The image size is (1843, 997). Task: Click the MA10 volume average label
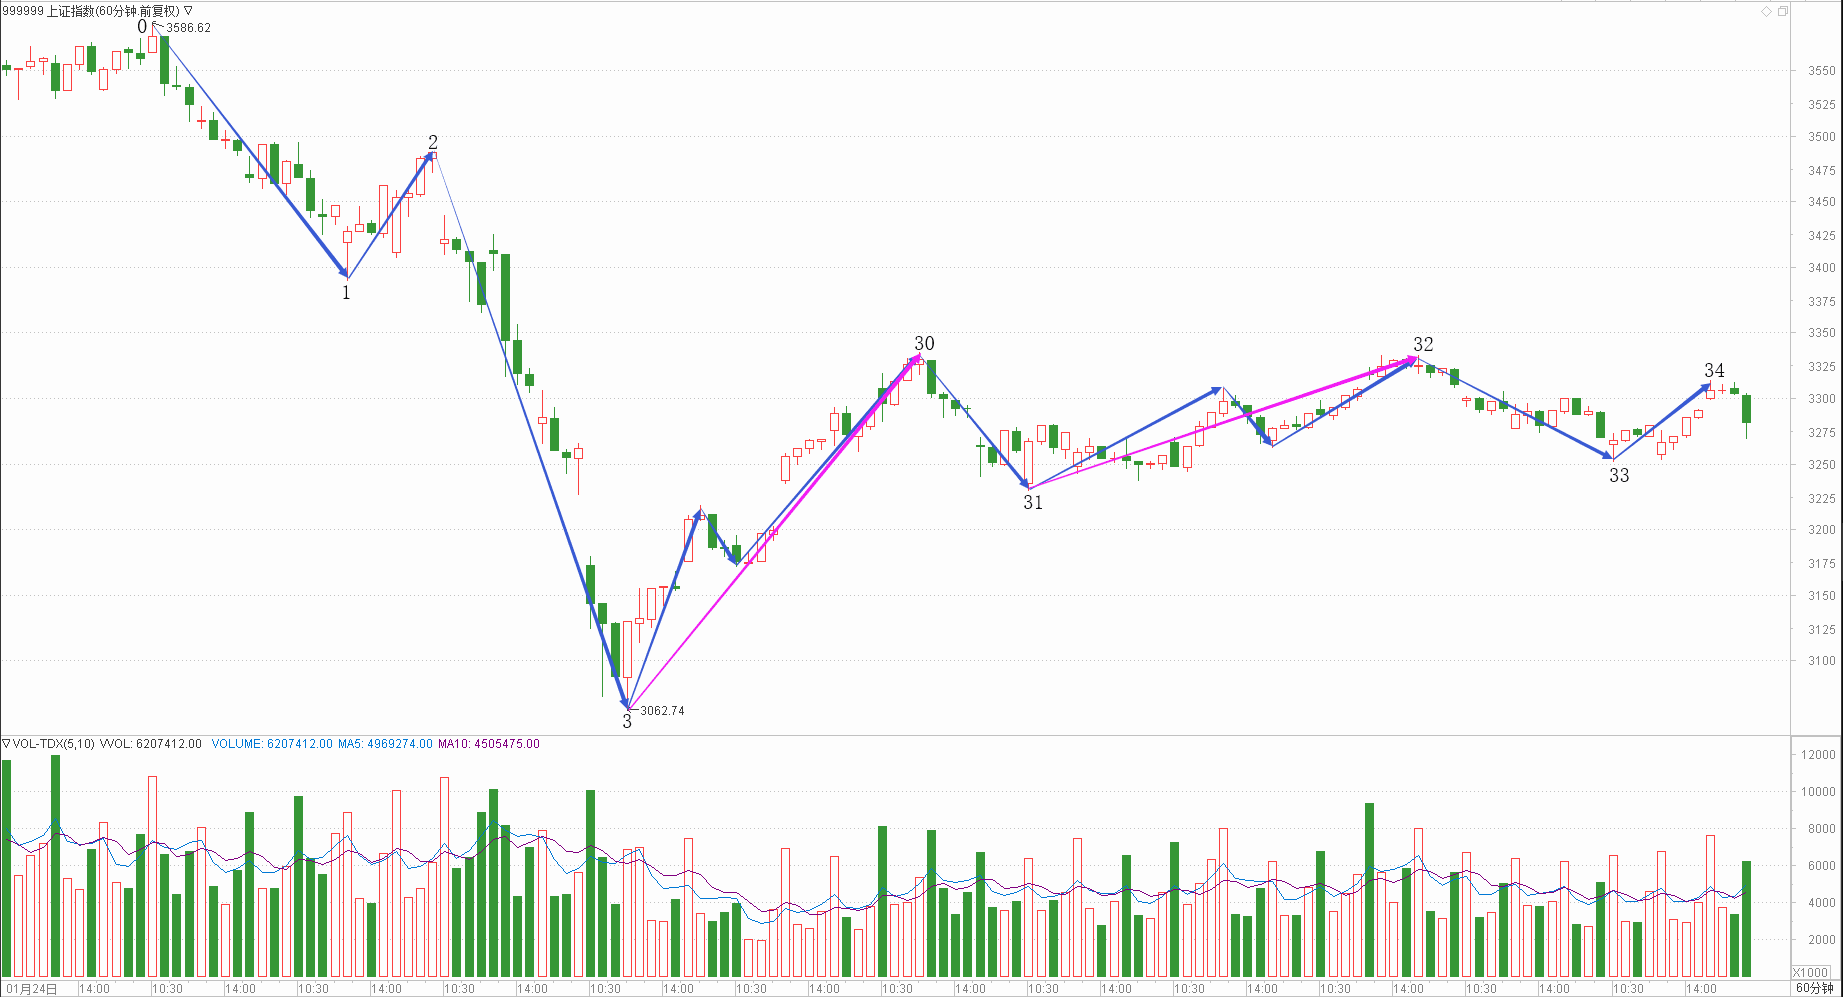click(x=488, y=744)
